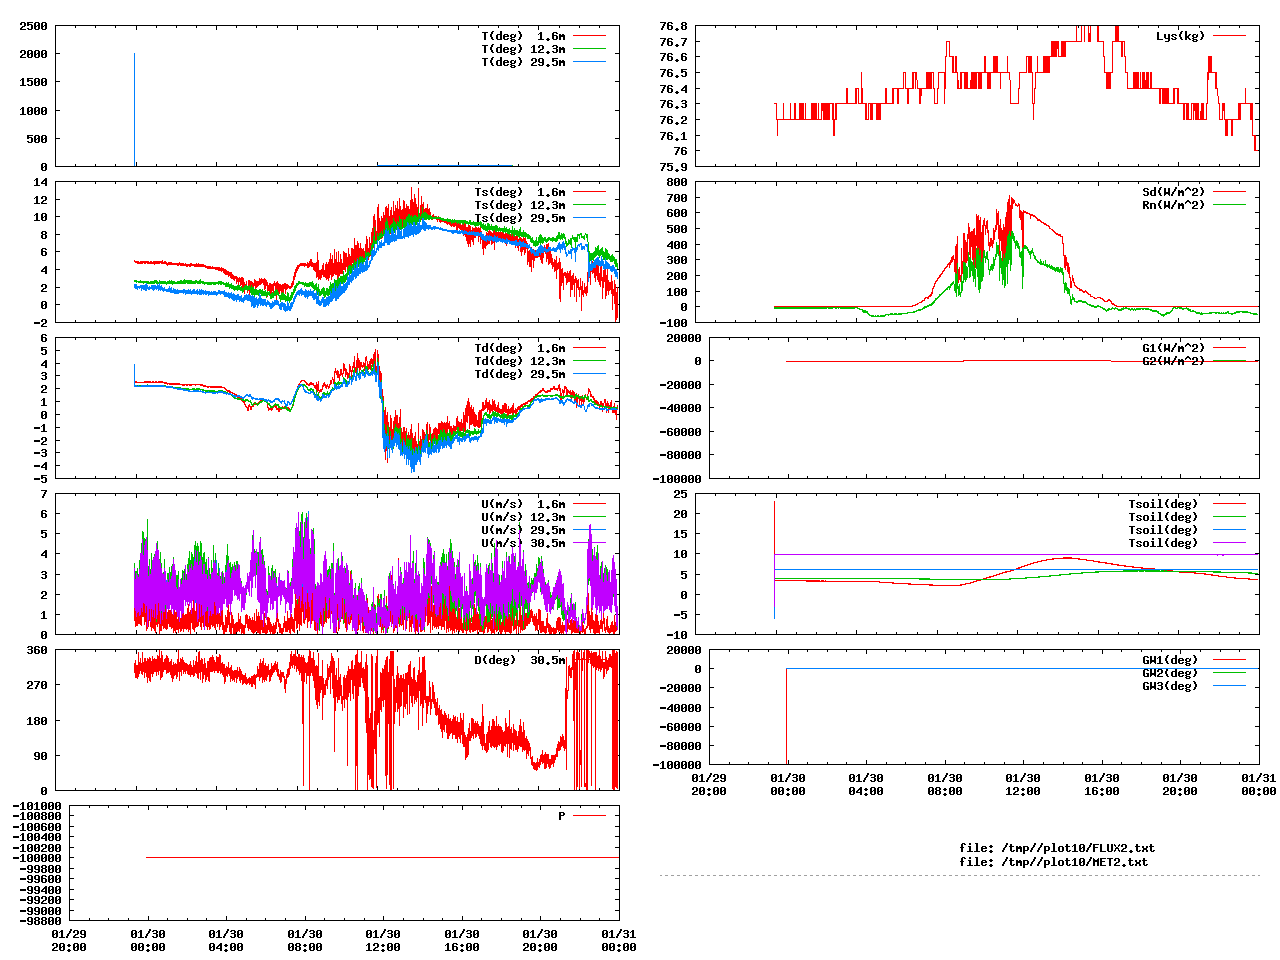The height and width of the screenshot is (960, 1280).
Task: Select 'U(m/s) 12.3m' legend label
Action: [x=523, y=517]
